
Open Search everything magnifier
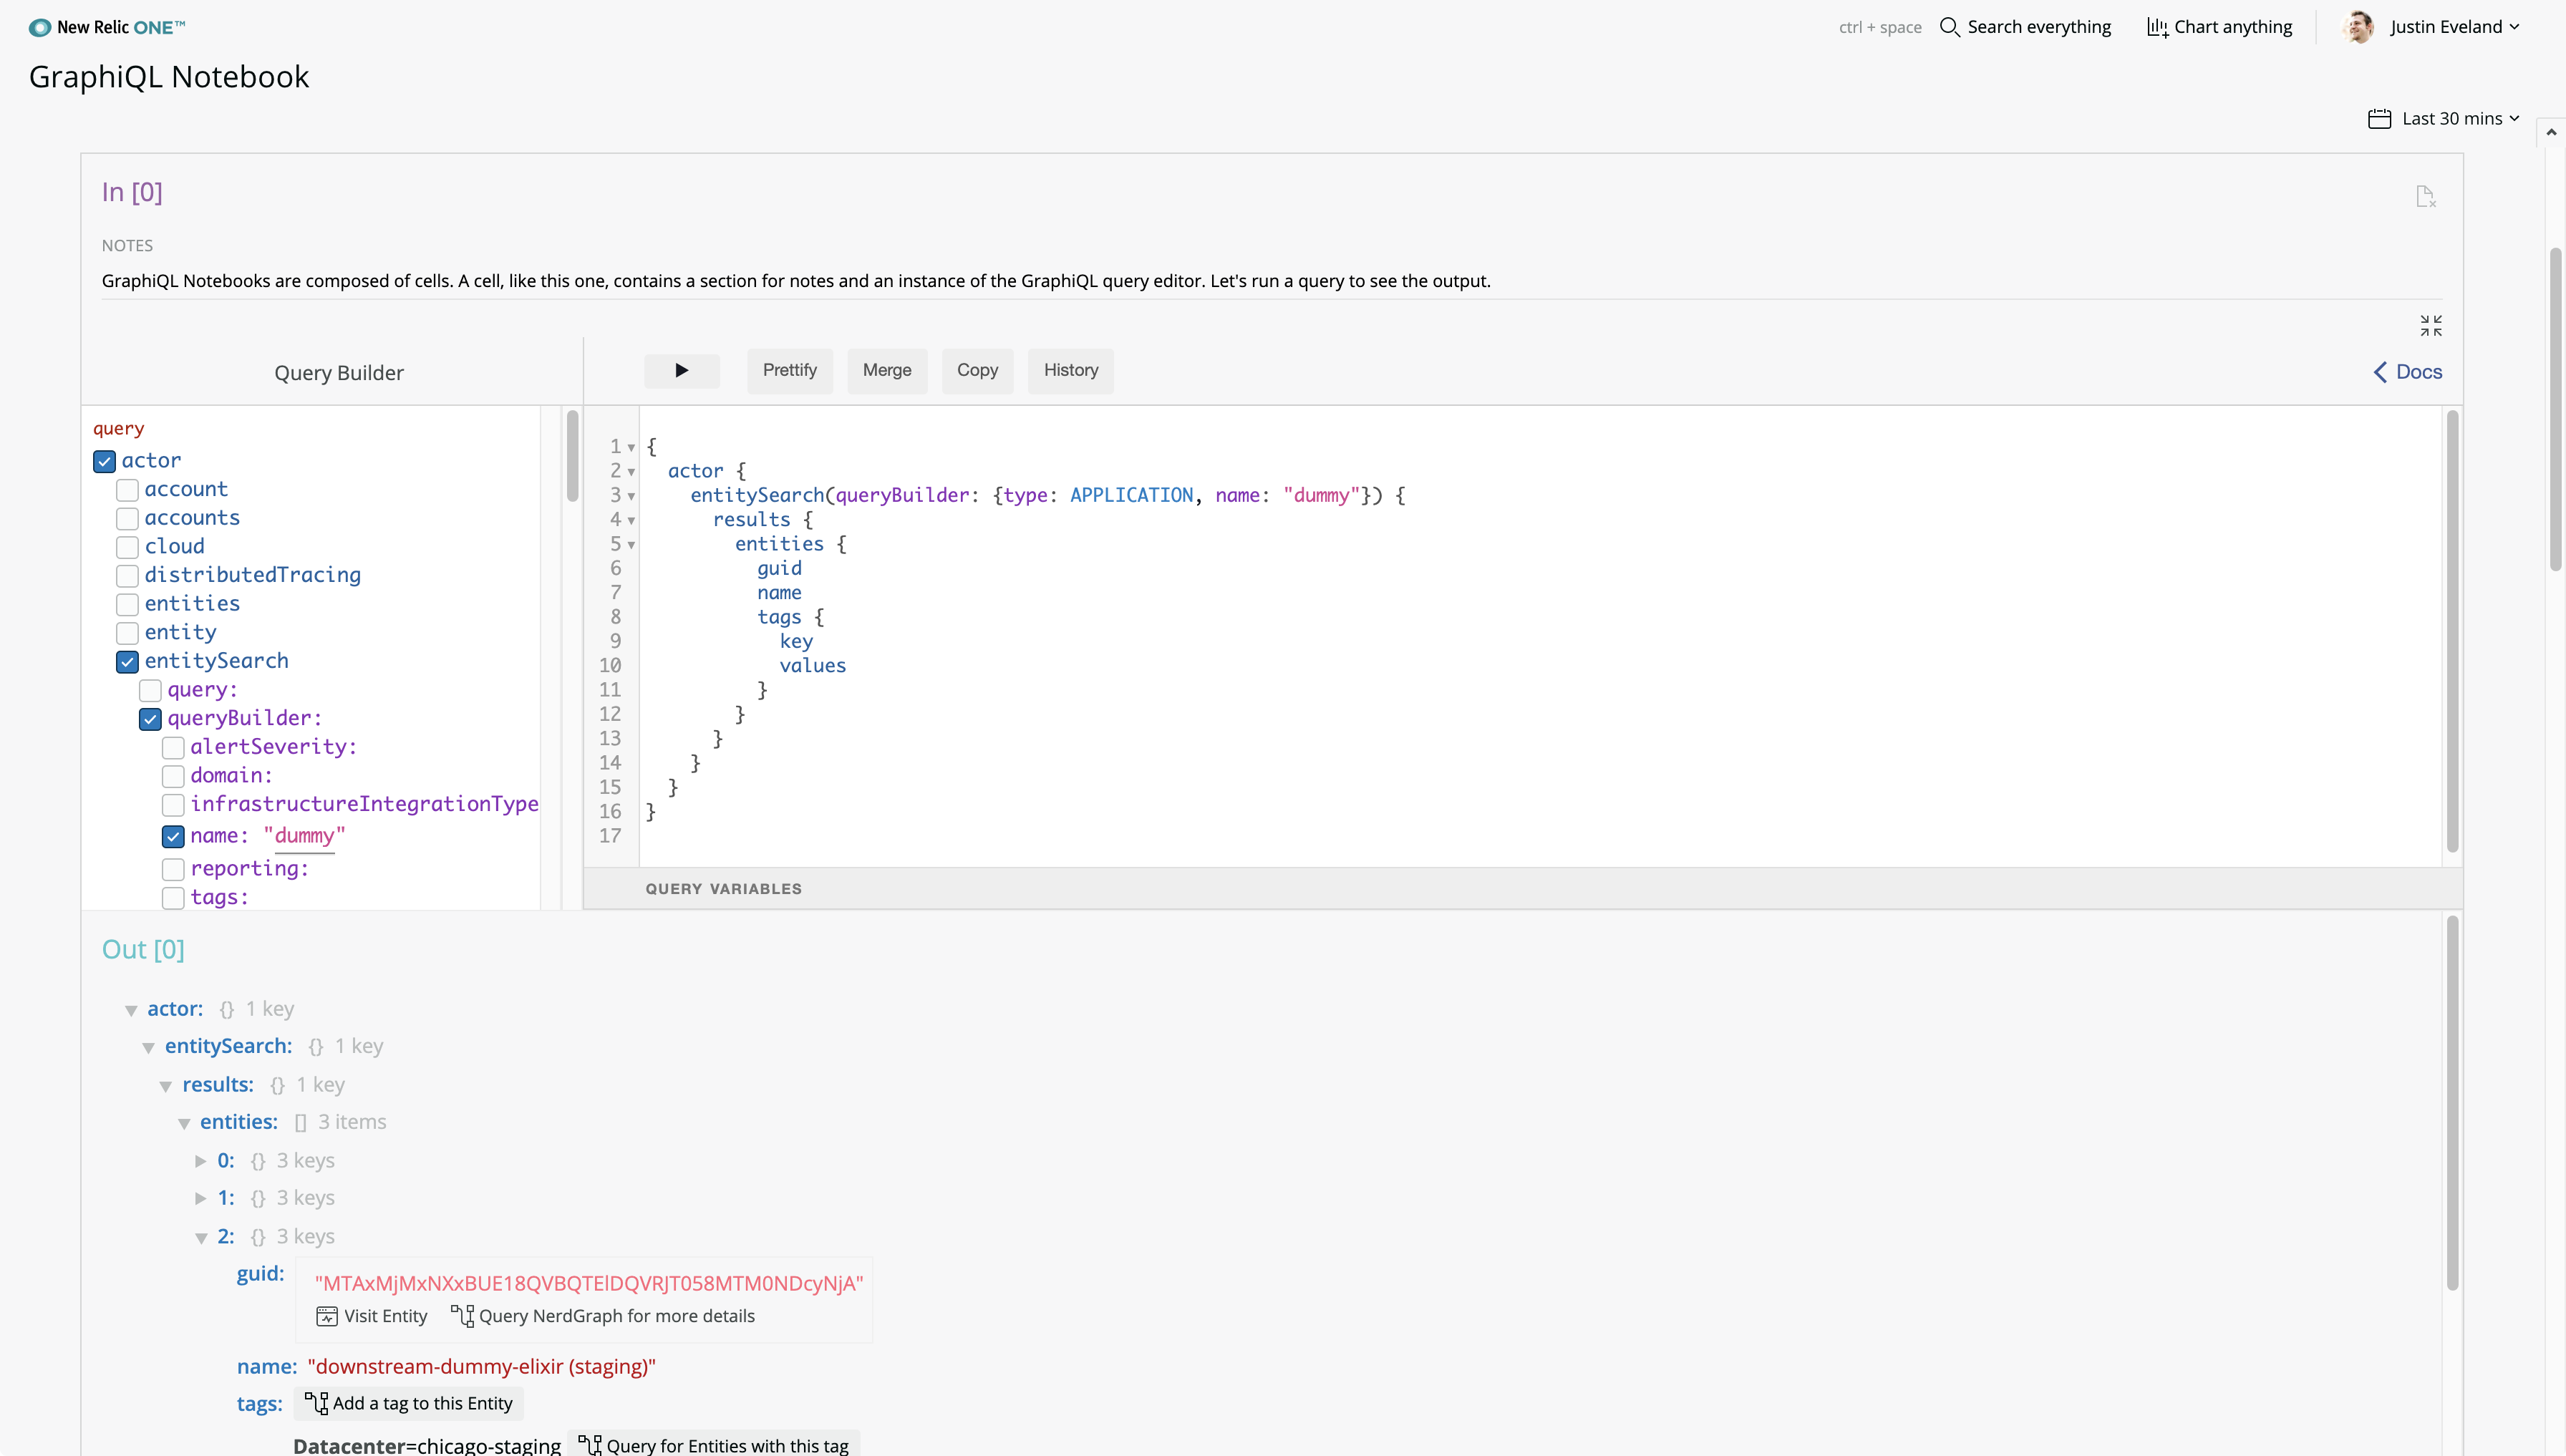click(1949, 27)
